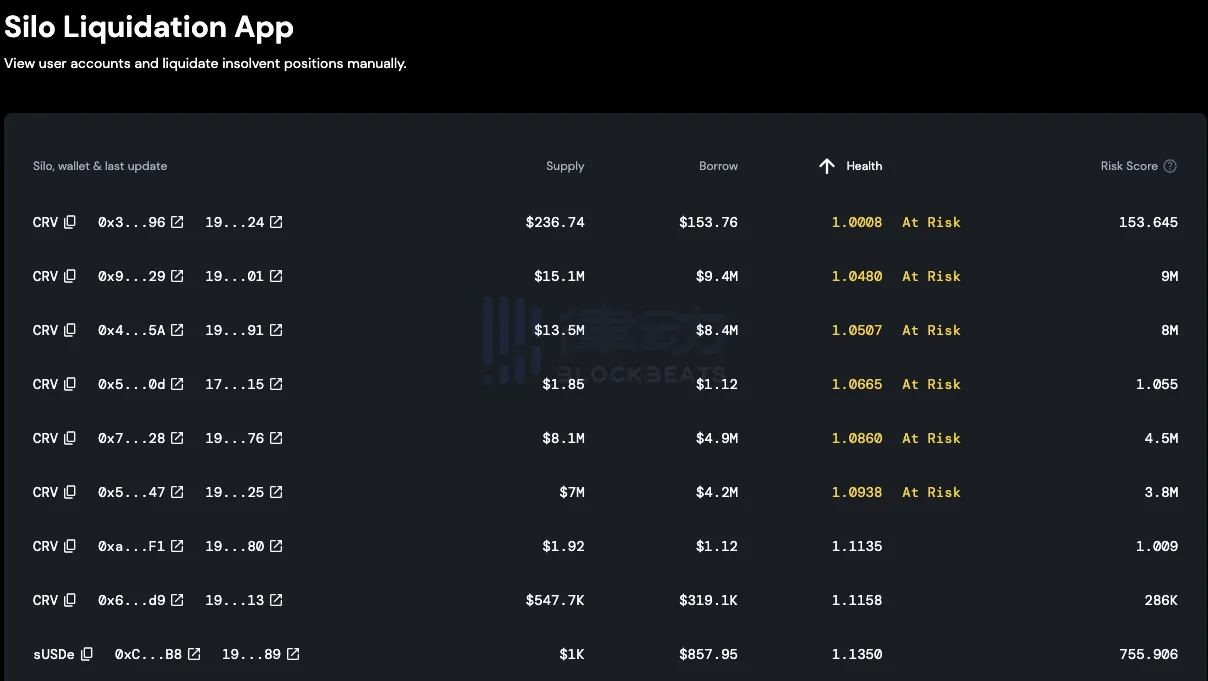The image size is (1208, 681).
Task: Click the Risk Score help icon
Action: 1170,166
